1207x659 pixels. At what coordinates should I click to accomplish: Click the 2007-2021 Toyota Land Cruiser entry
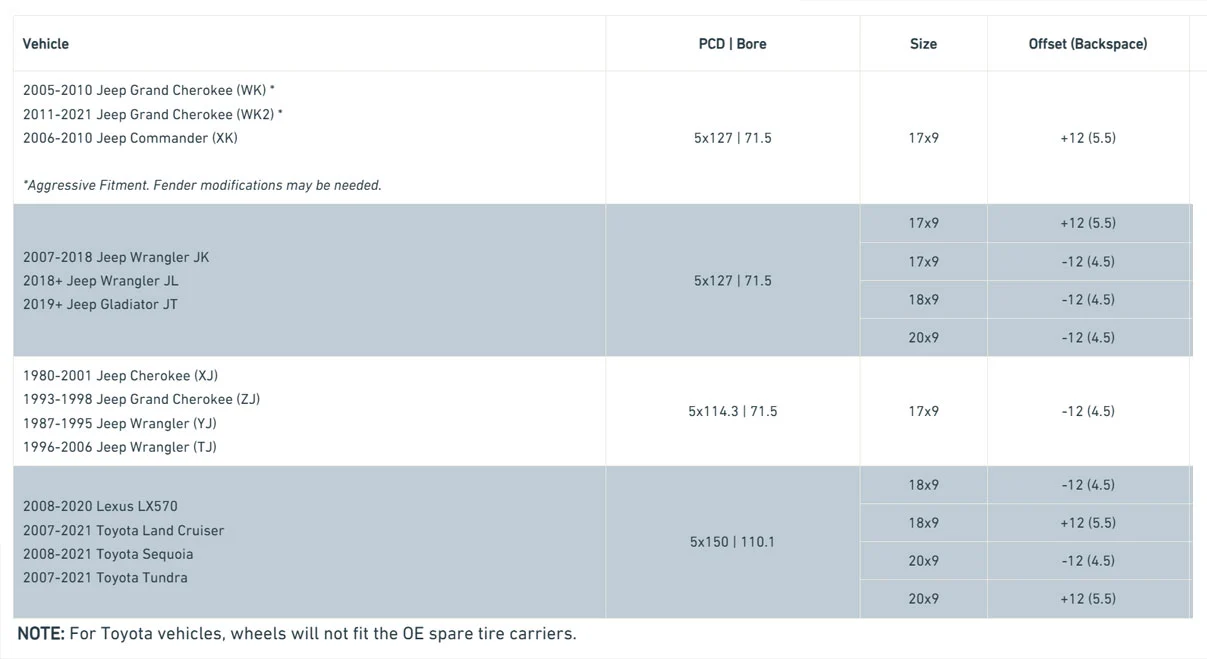click(123, 530)
